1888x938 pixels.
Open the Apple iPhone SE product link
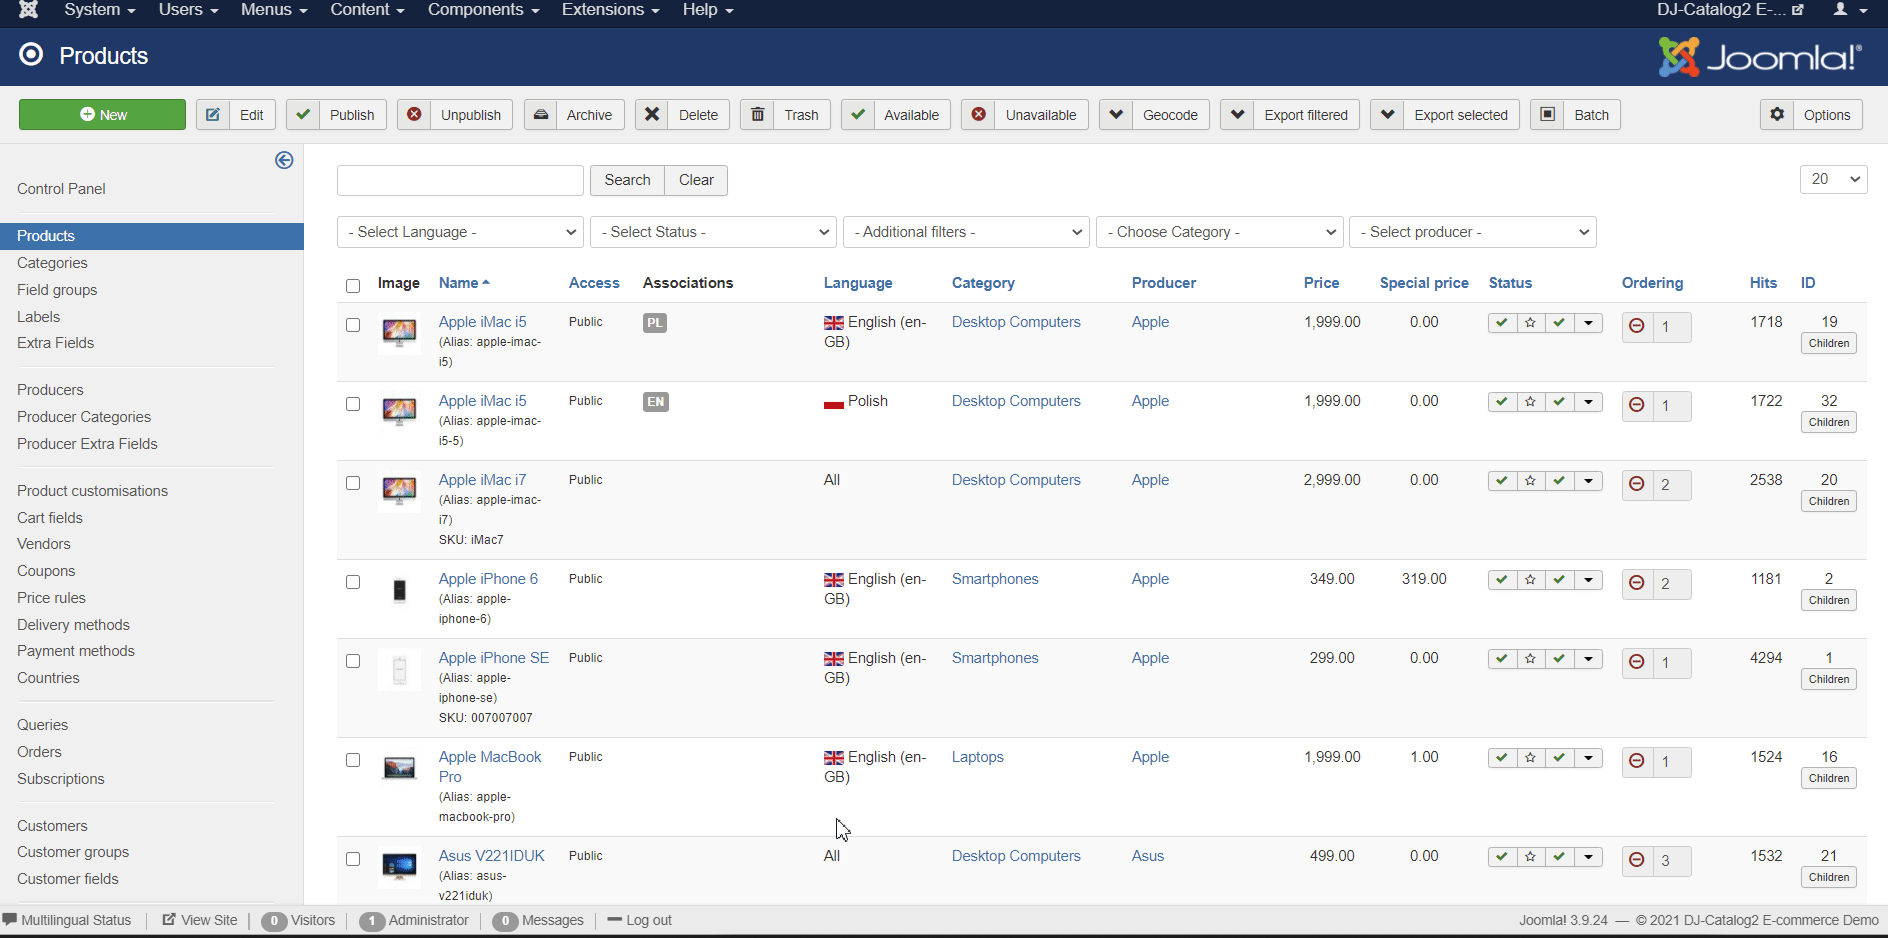coord(494,658)
